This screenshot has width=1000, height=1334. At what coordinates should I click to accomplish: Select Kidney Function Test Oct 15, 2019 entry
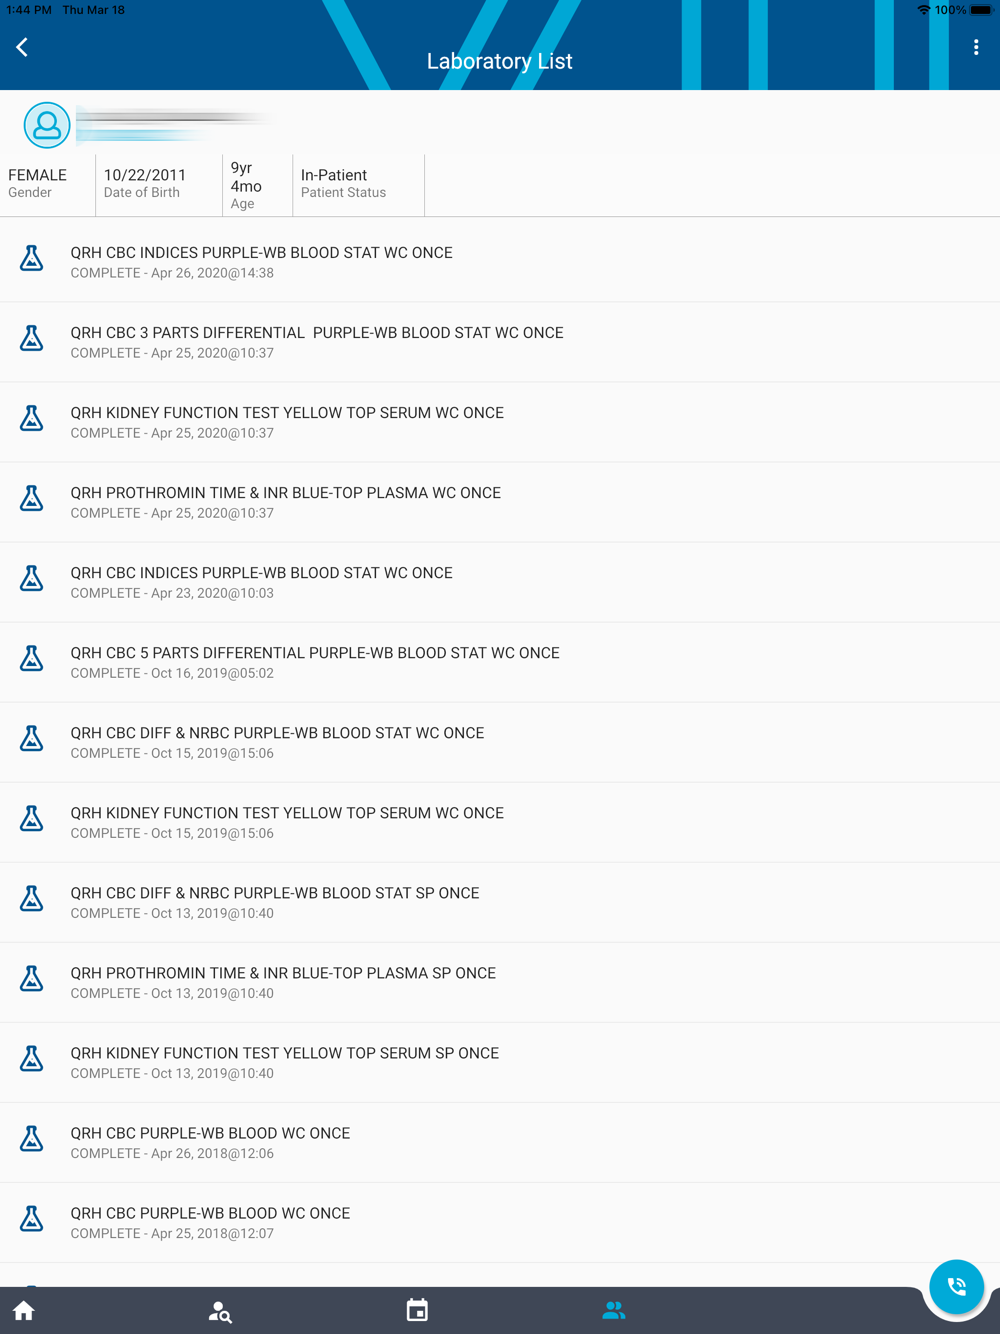click(500, 822)
